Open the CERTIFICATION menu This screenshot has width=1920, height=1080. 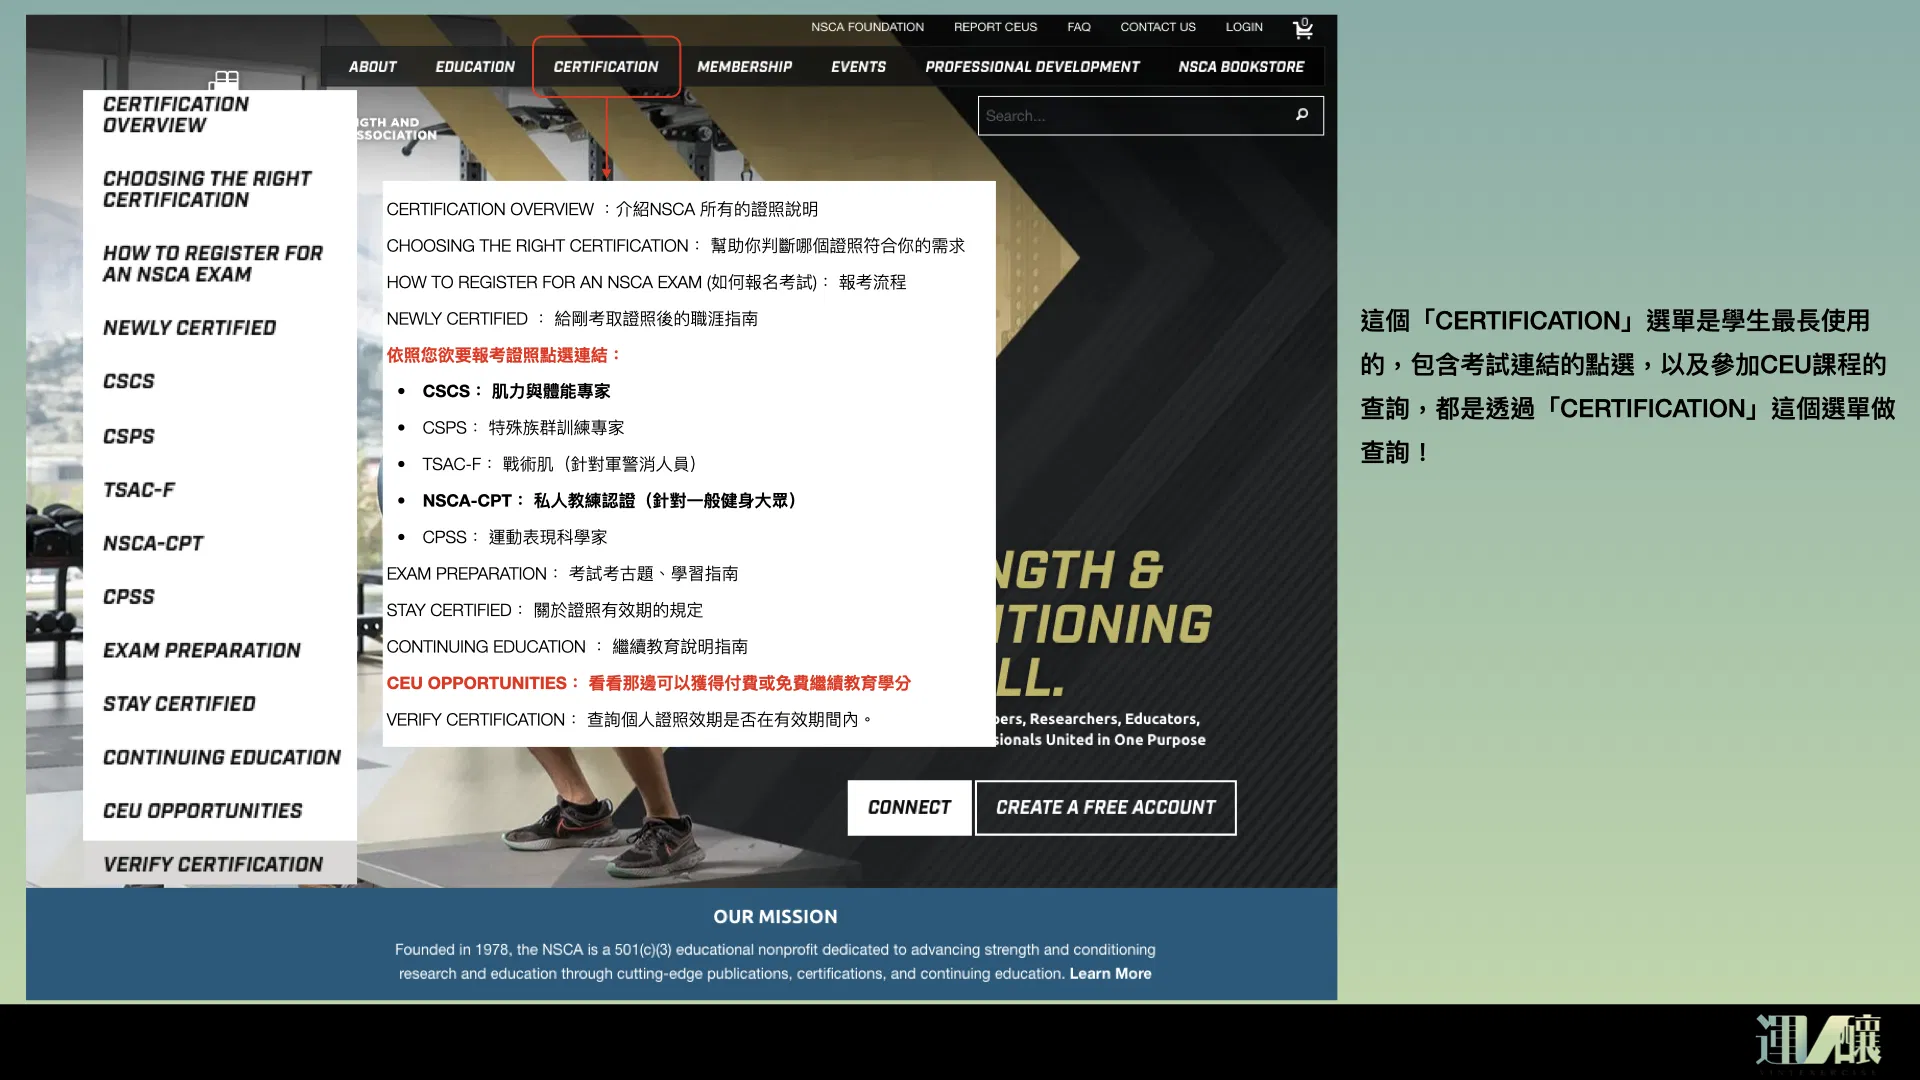point(606,67)
